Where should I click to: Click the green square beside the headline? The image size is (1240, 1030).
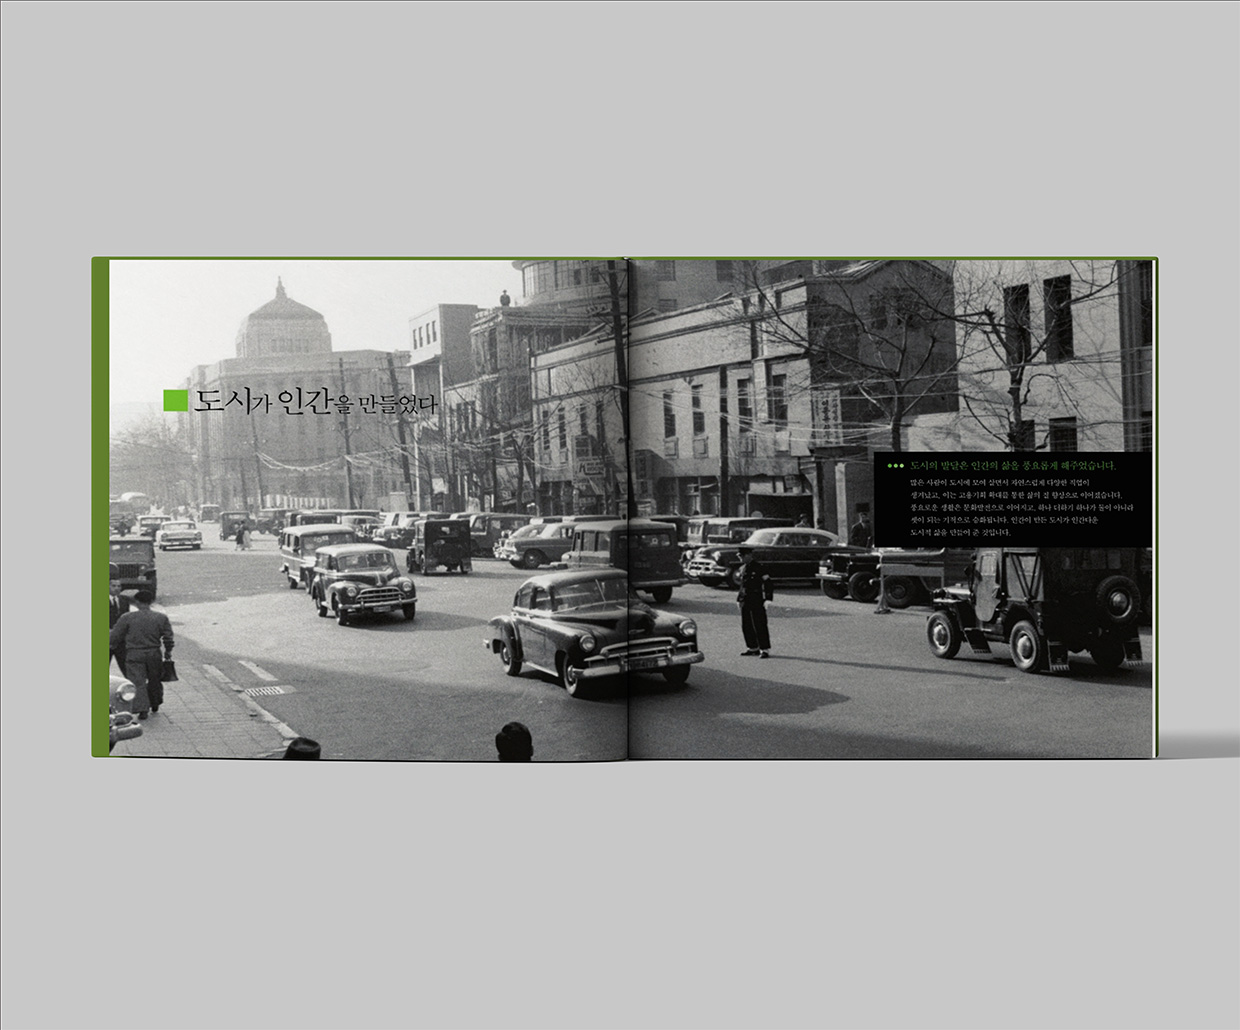click(x=175, y=401)
